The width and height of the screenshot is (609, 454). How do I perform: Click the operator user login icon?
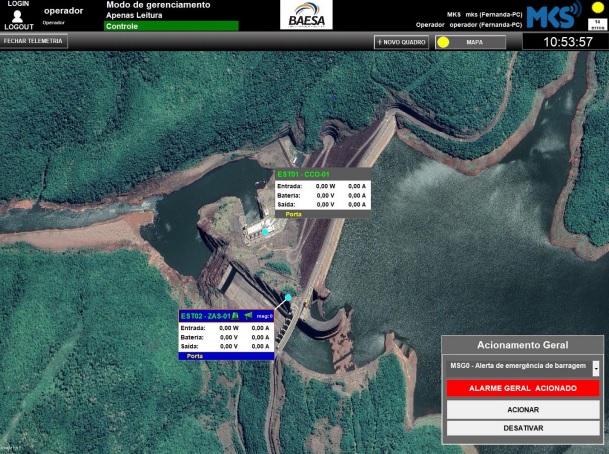click(x=17, y=15)
